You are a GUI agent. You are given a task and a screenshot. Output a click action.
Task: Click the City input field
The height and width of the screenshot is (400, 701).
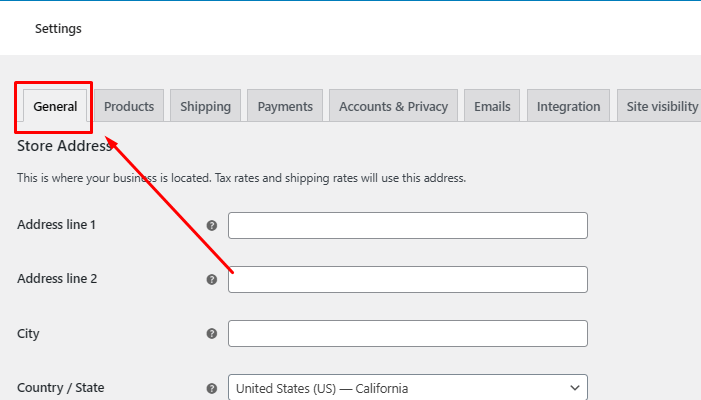[408, 333]
